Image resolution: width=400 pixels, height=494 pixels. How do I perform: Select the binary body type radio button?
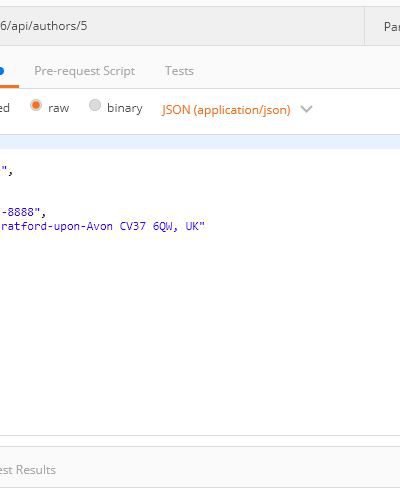[x=95, y=105]
